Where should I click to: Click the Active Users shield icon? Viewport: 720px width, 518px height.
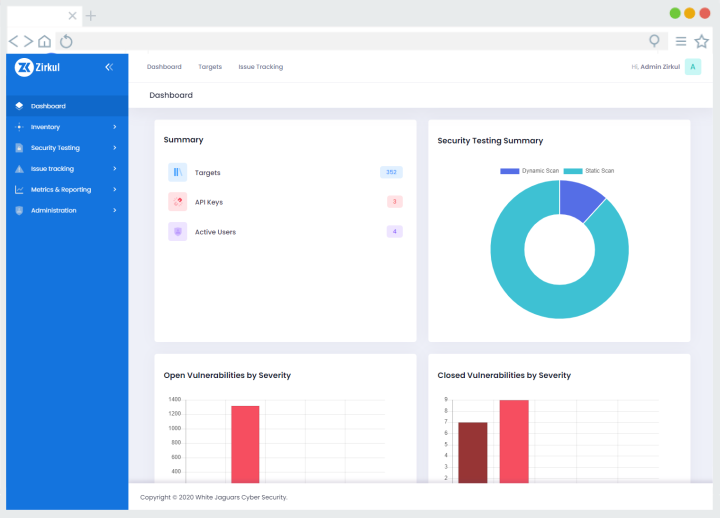(x=177, y=231)
